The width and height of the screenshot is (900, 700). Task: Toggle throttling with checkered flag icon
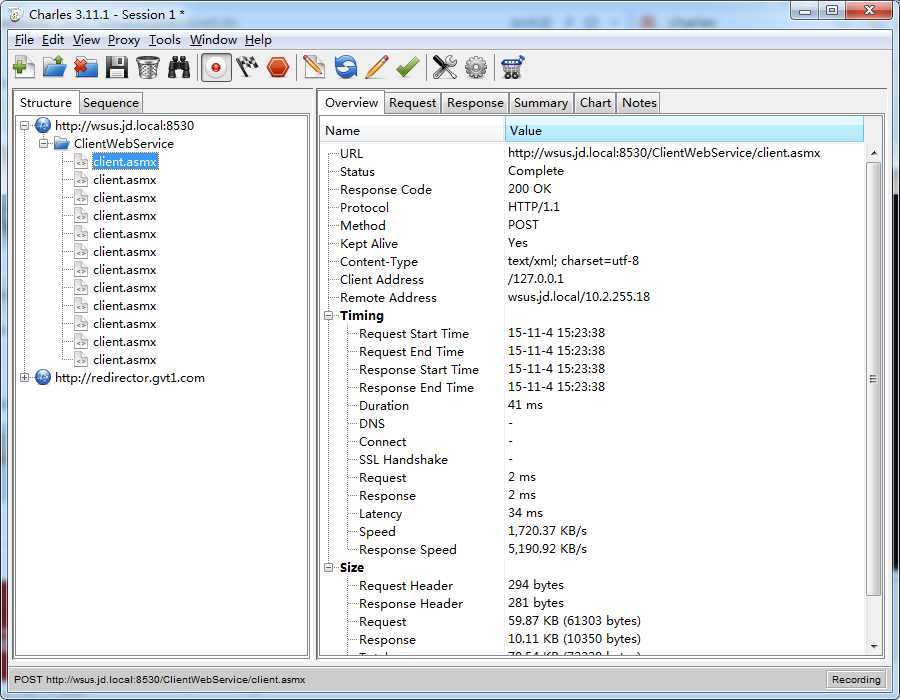247,67
